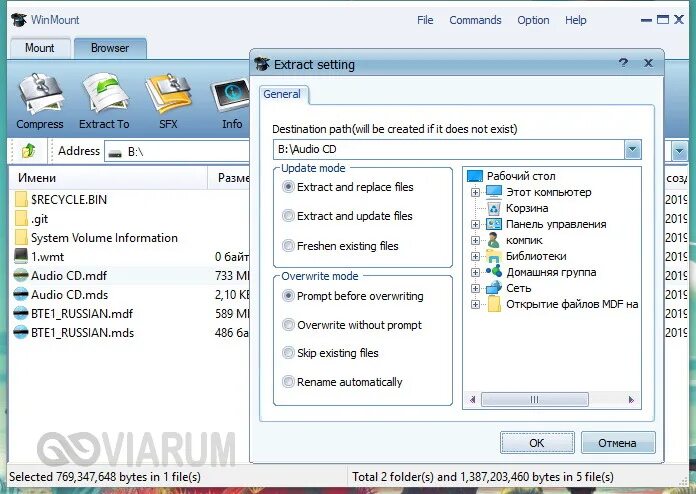Open the File menu
The height and width of the screenshot is (494, 696).
(x=425, y=20)
